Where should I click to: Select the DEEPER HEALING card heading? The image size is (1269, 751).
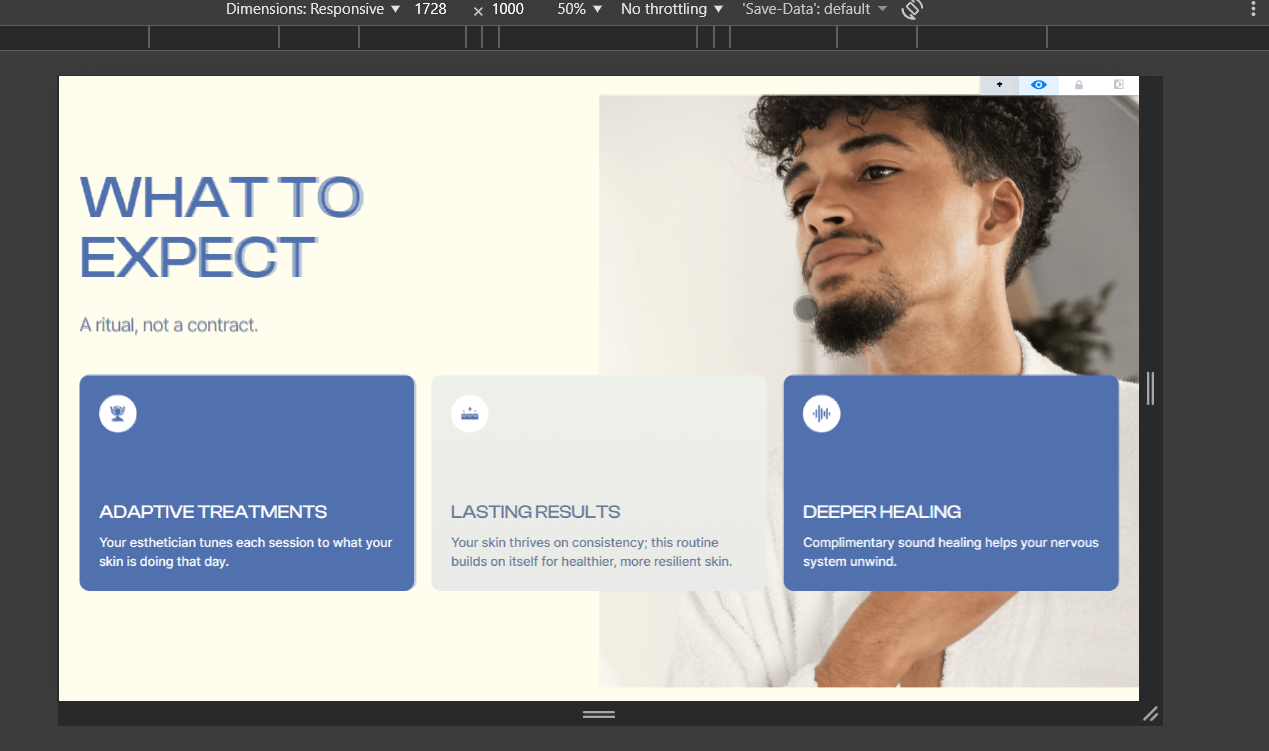tap(882, 512)
